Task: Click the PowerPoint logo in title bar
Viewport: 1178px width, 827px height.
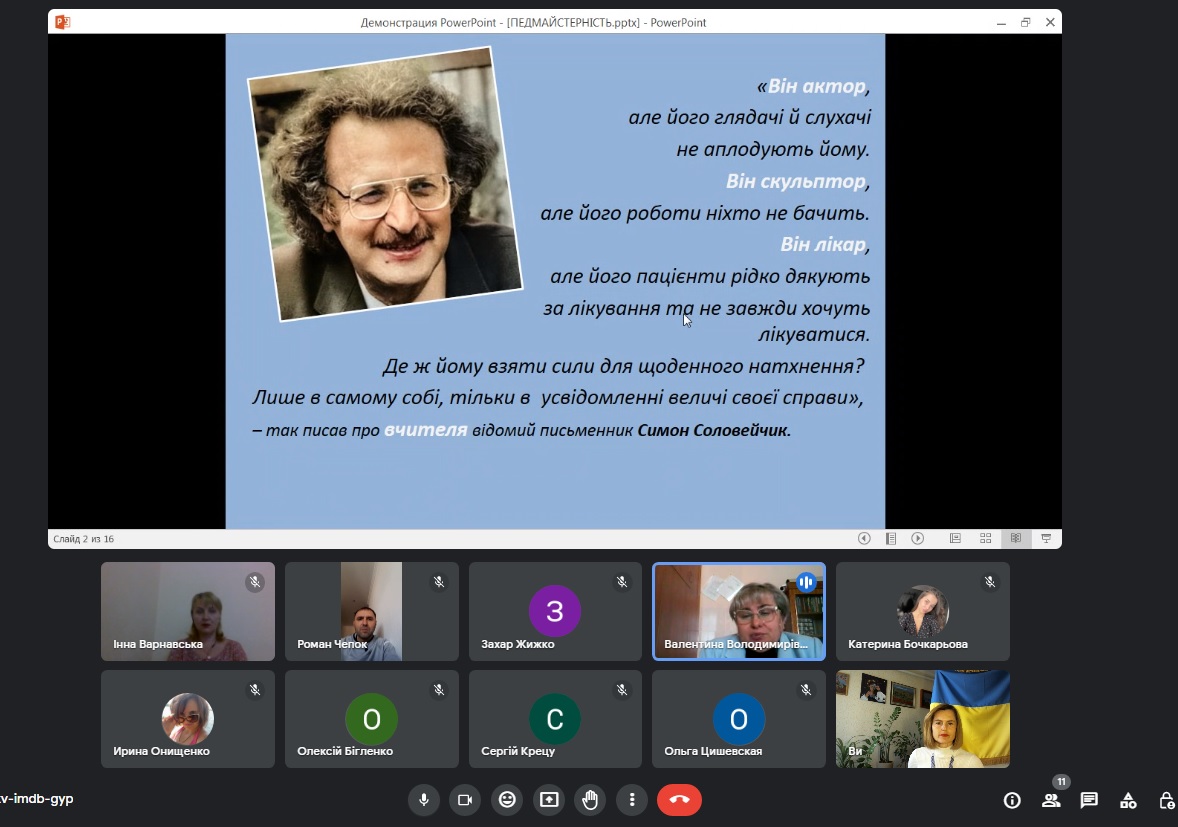Action: pos(62,22)
